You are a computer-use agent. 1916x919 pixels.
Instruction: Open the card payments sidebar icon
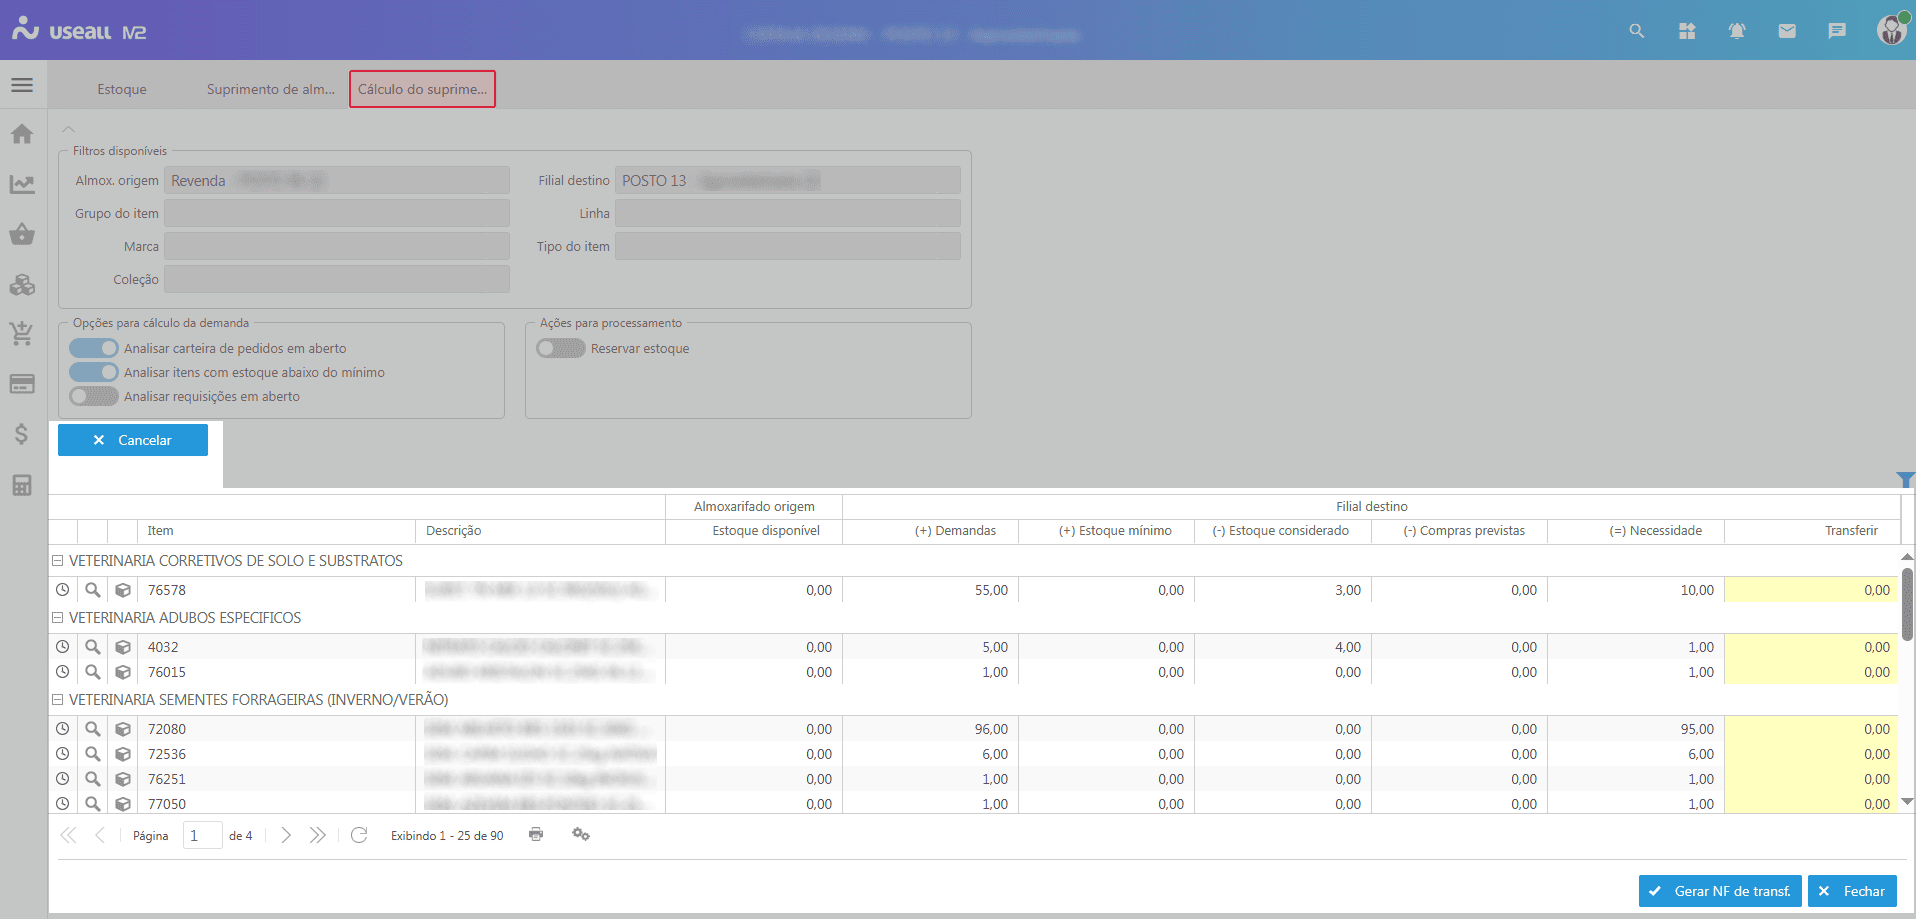(x=22, y=384)
